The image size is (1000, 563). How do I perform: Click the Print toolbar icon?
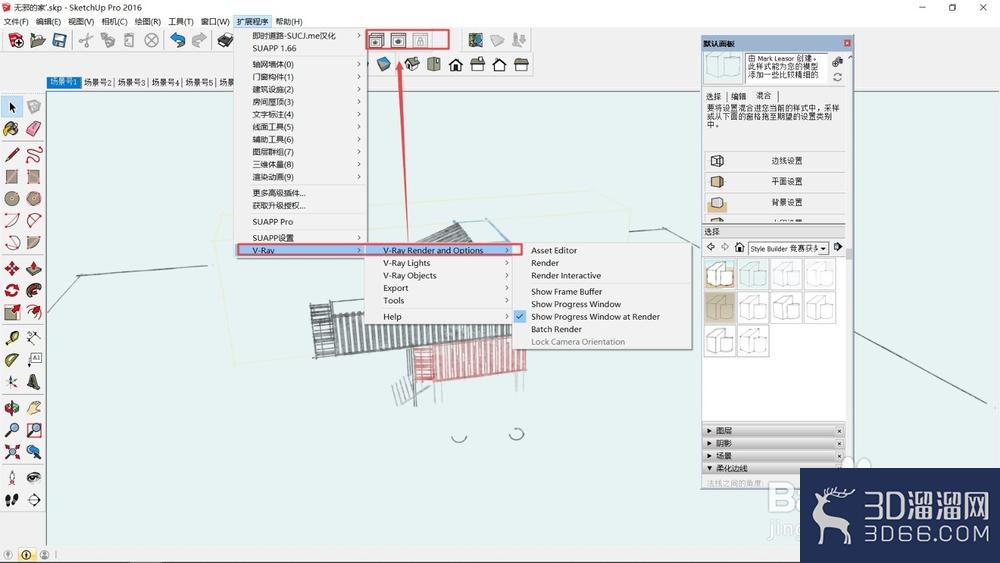[x=224, y=41]
